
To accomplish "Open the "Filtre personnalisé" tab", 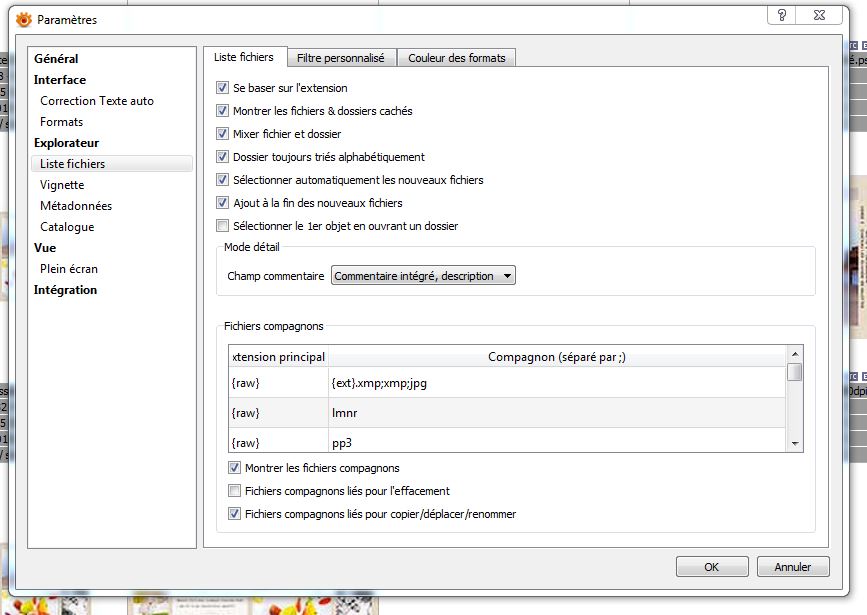I will (x=341, y=58).
